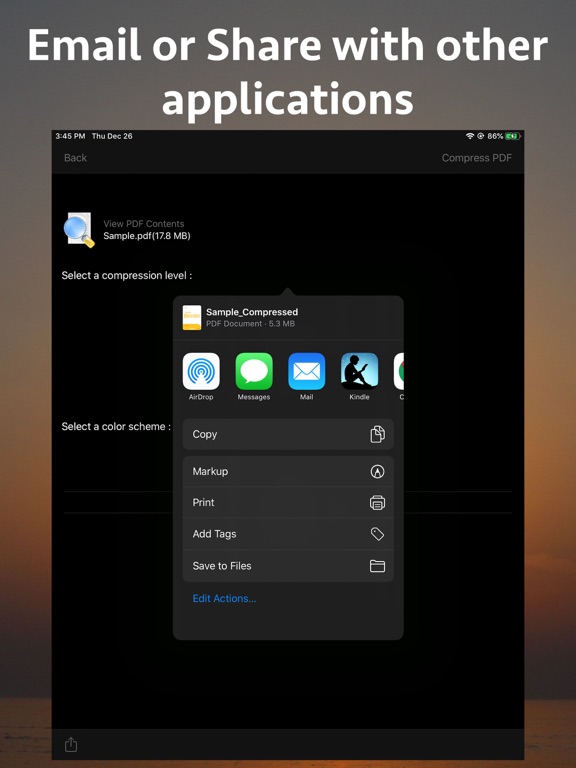Screen dimensions: 576x768
Task: Select Copy in the share sheet
Action: tap(288, 434)
